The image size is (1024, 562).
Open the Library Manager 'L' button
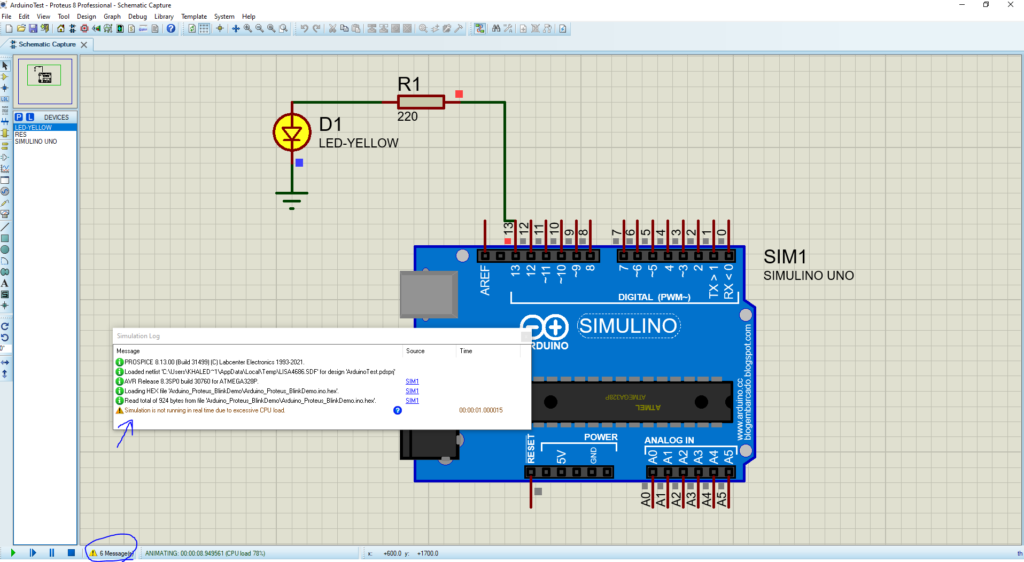click(x=30, y=117)
